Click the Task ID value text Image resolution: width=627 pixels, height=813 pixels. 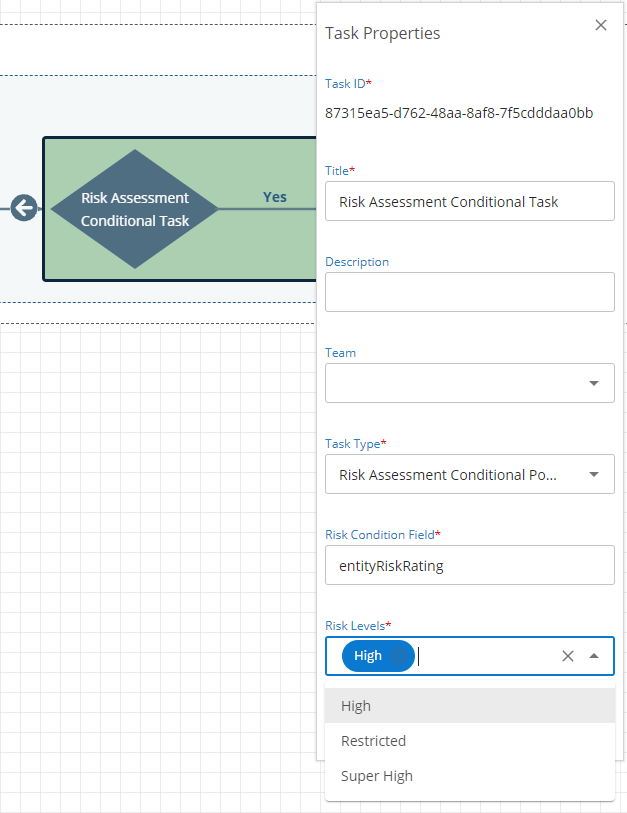tap(459, 113)
